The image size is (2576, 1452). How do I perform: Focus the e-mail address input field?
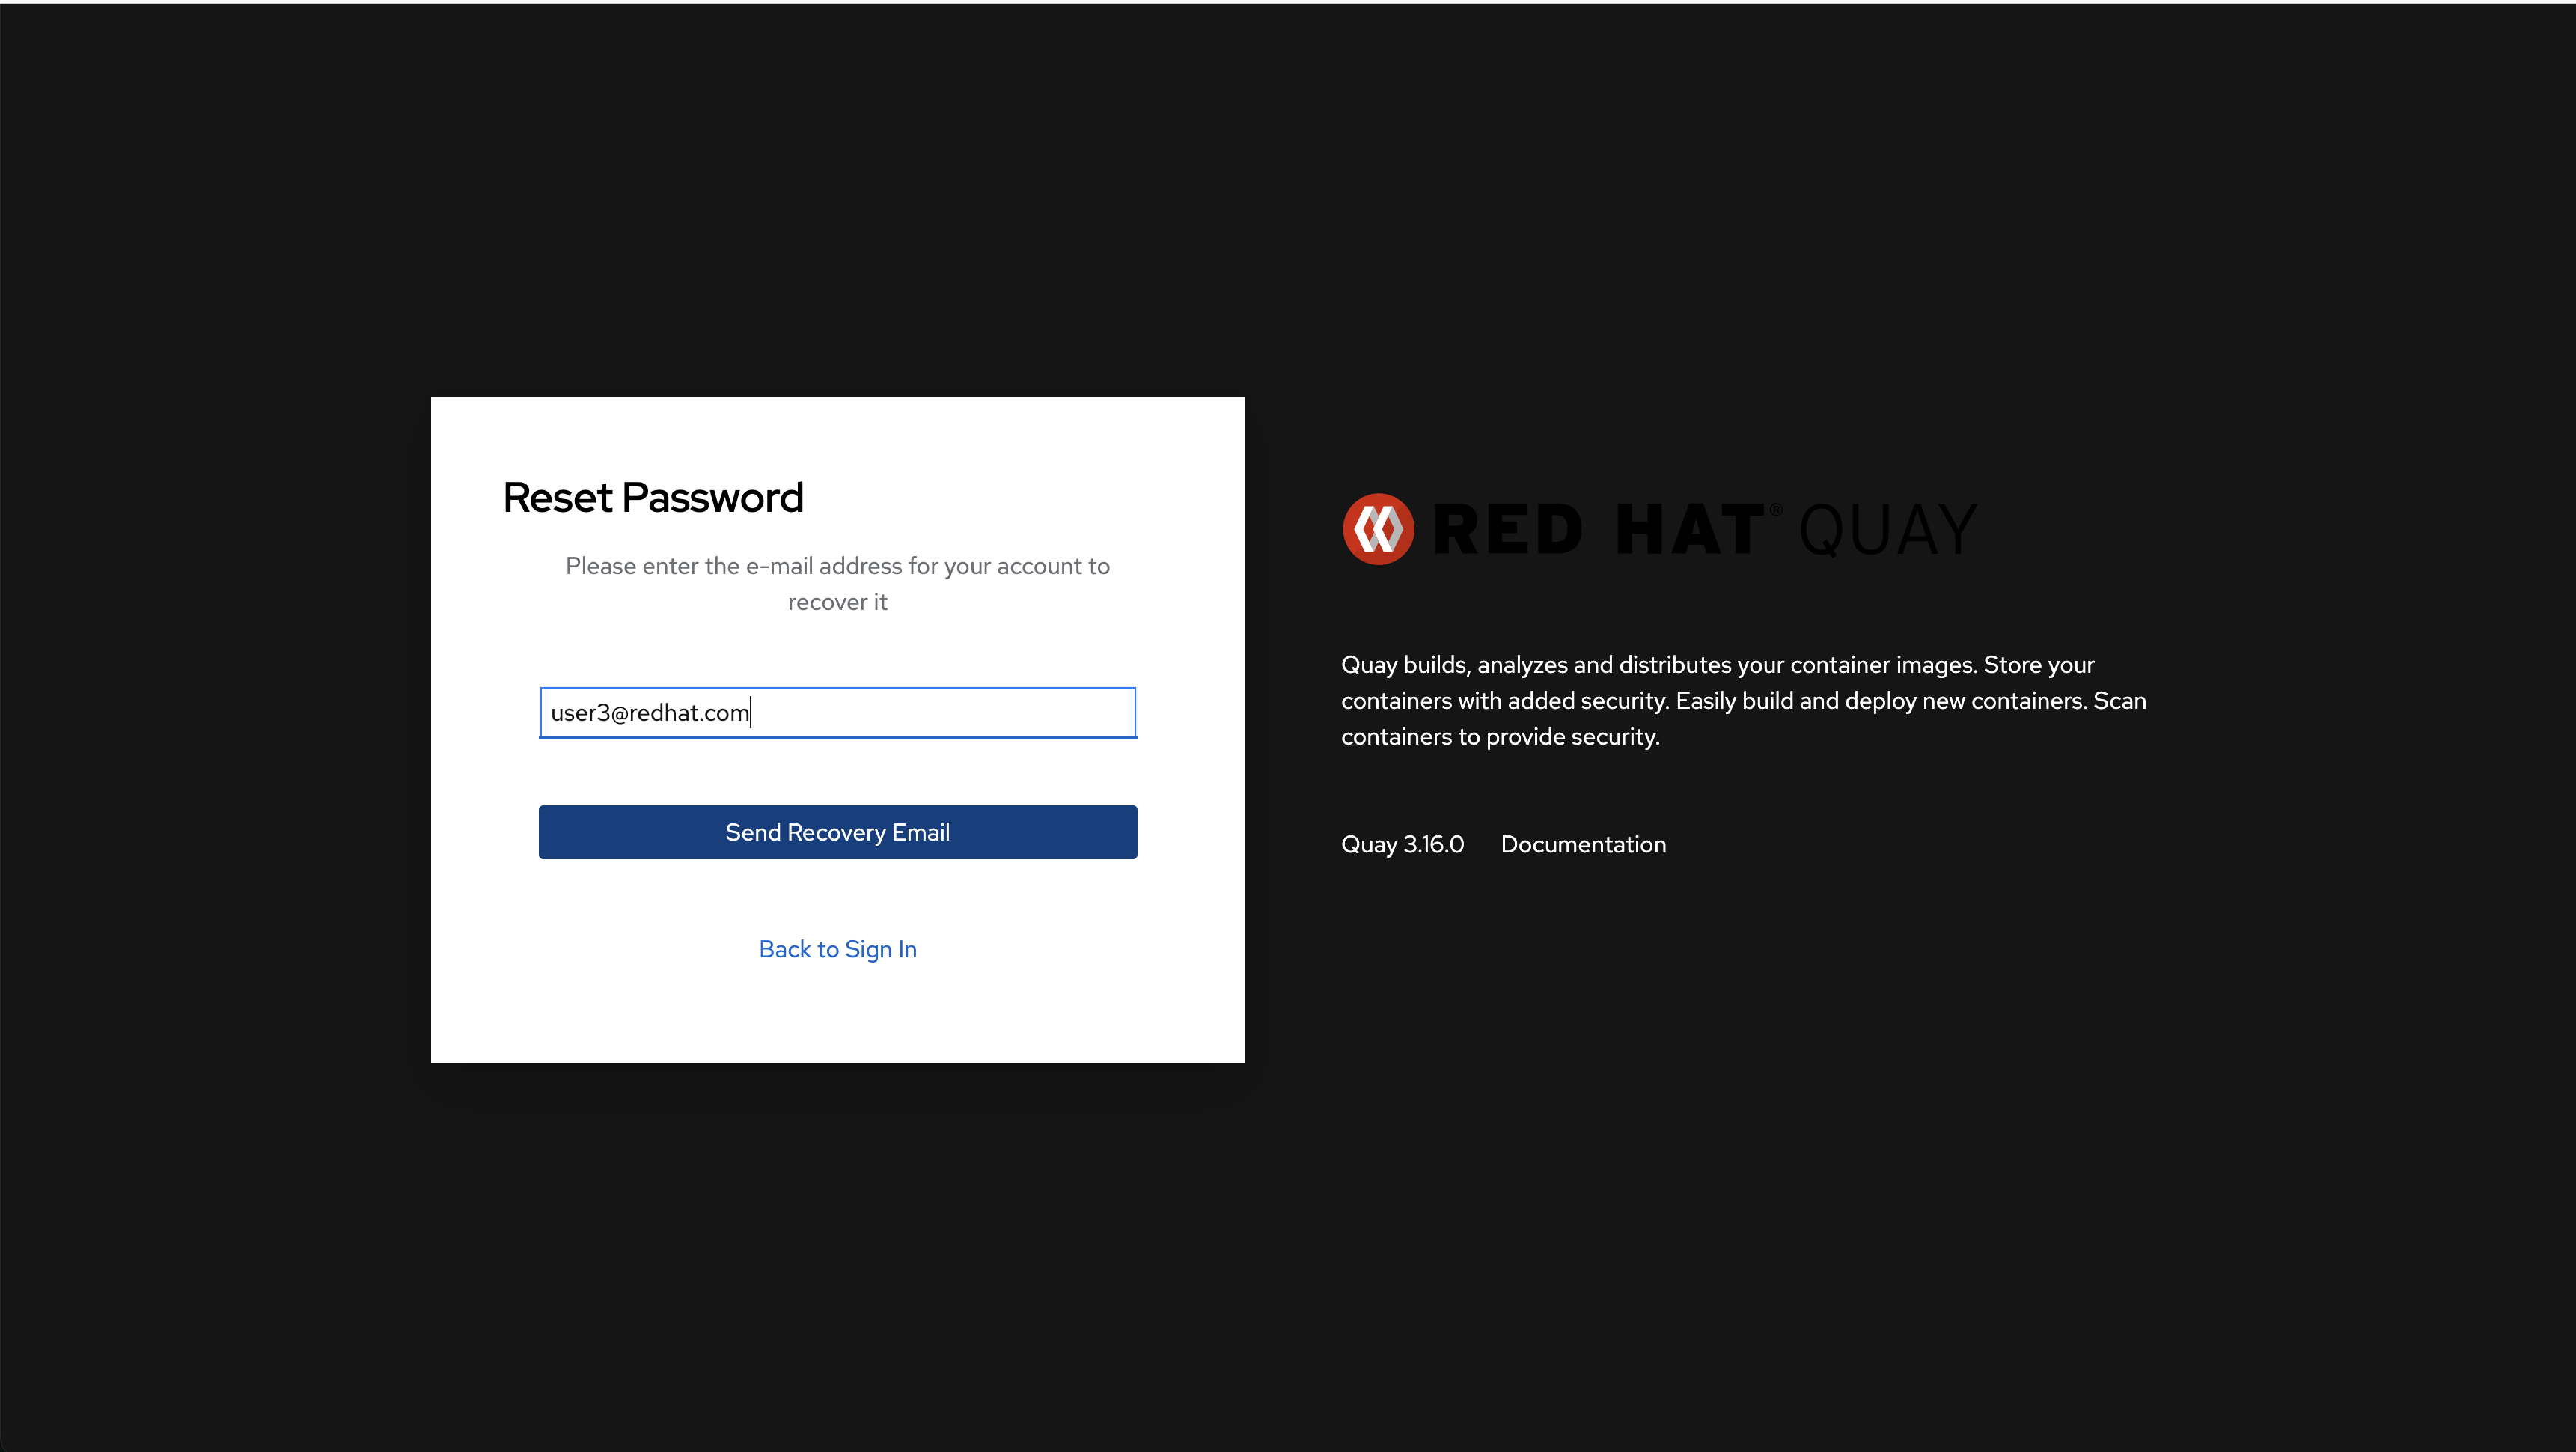[837, 713]
